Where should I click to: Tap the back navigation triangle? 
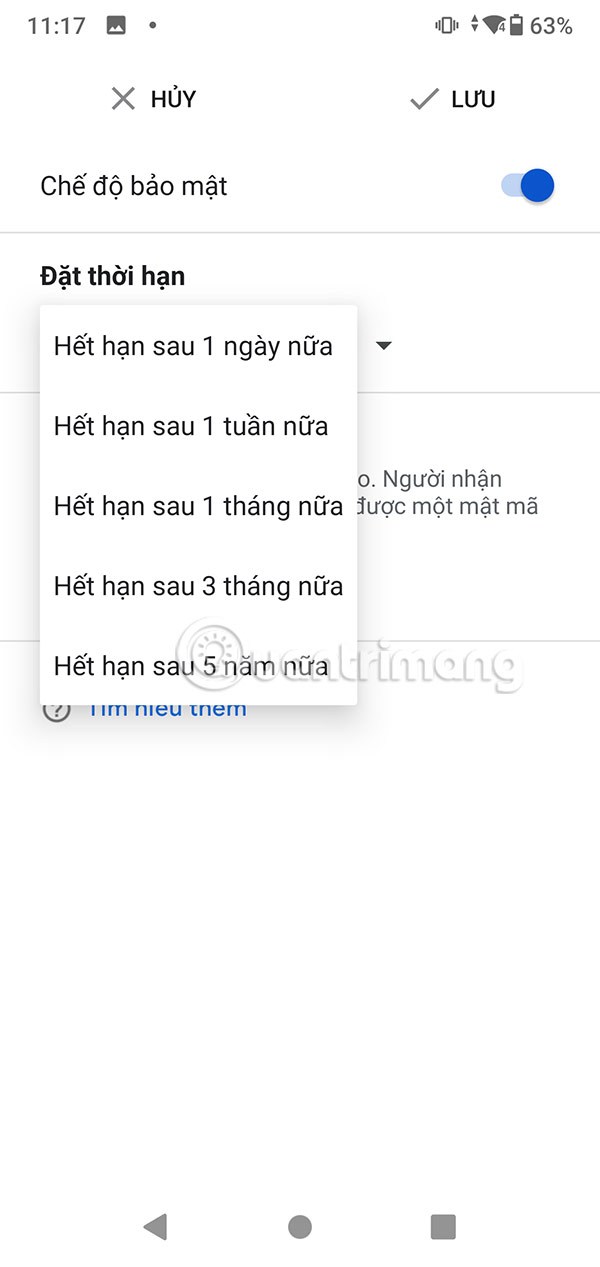click(155, 1225)
